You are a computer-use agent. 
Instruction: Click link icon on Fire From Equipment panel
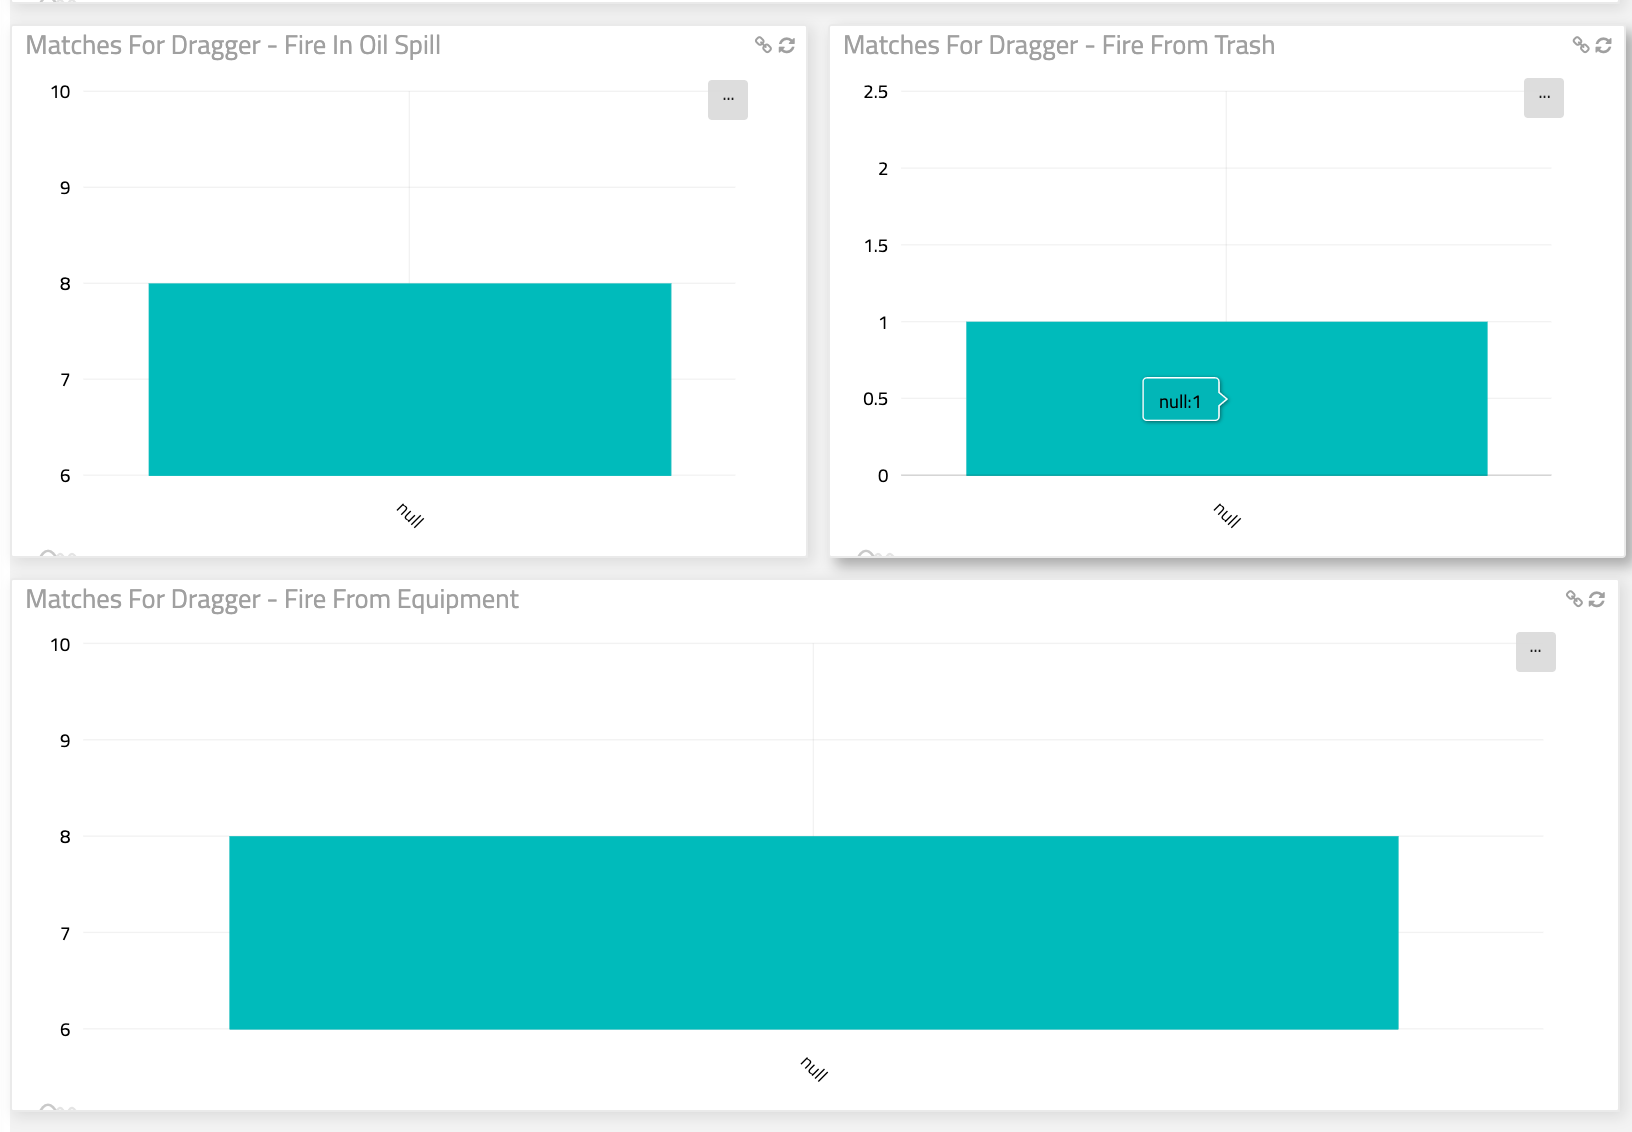click(x=1574, y=599)
